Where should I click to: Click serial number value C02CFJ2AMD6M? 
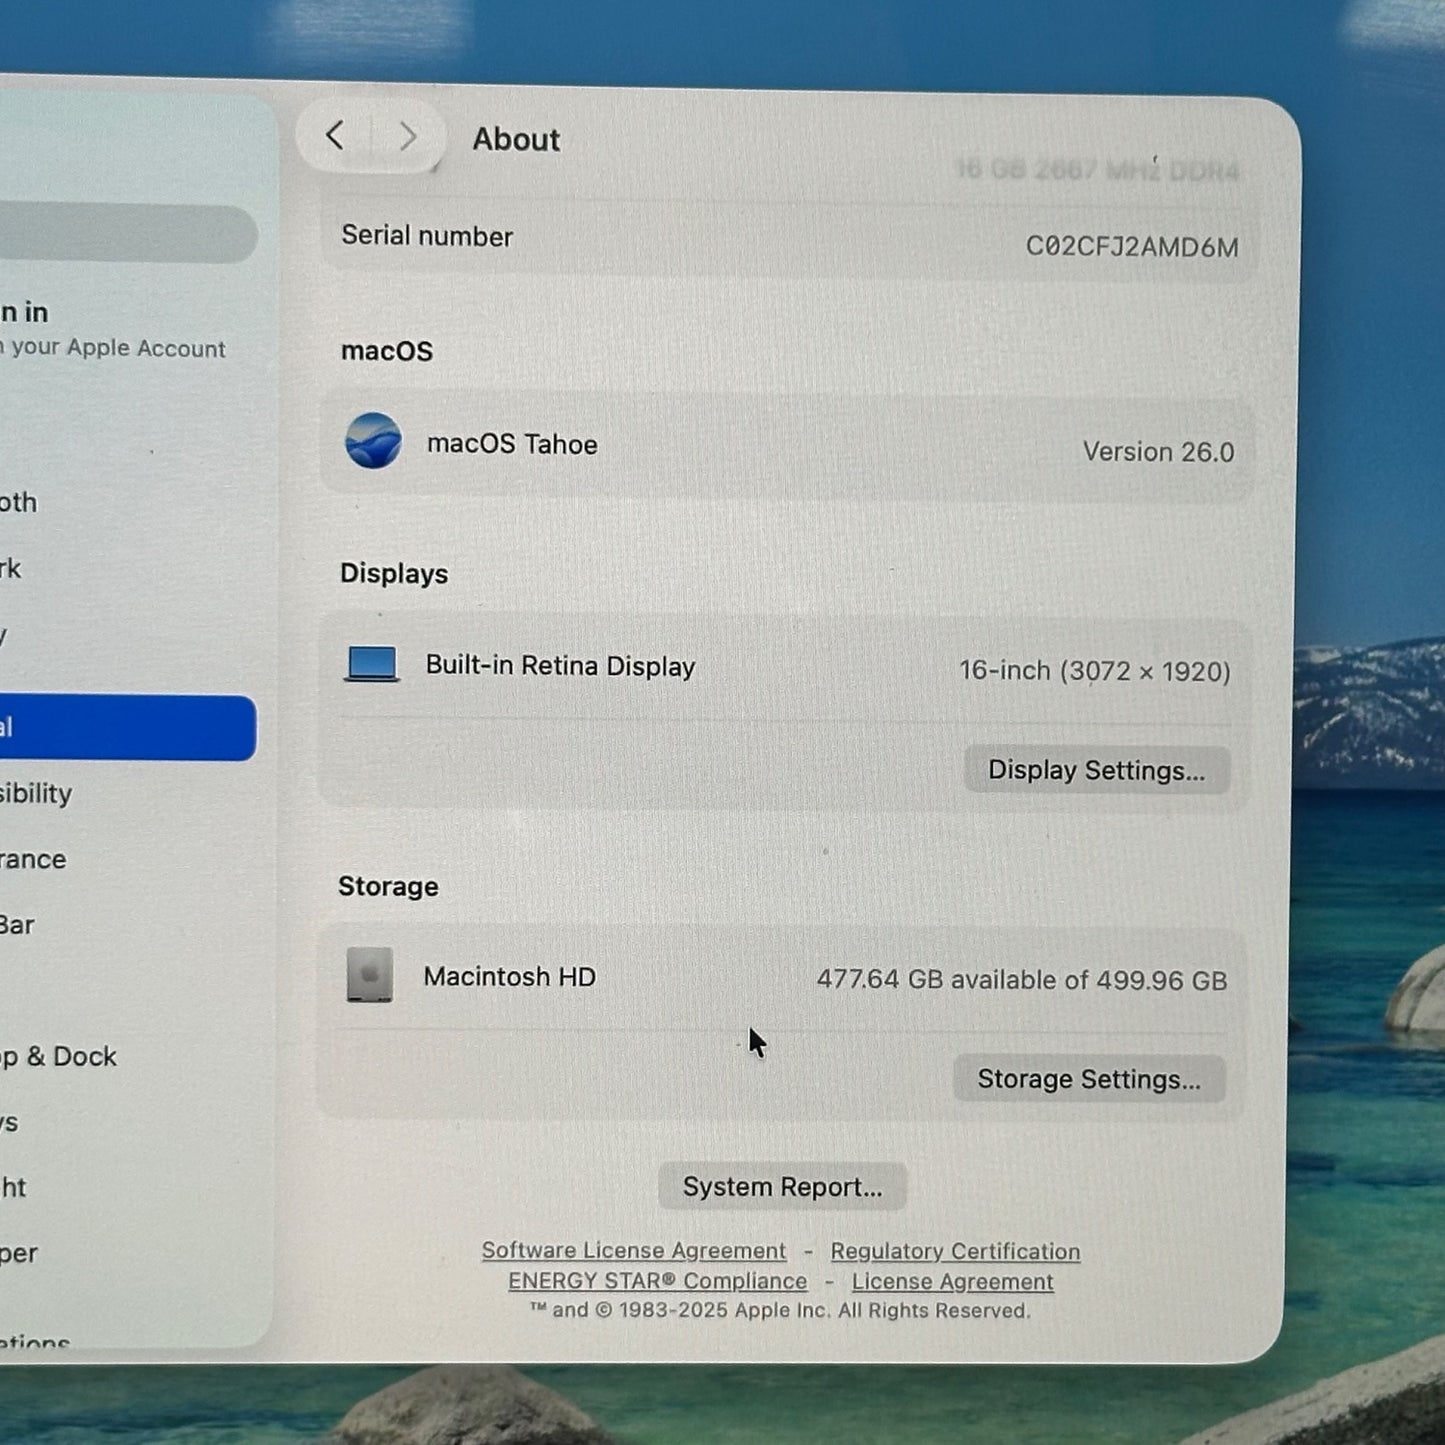1132,247
